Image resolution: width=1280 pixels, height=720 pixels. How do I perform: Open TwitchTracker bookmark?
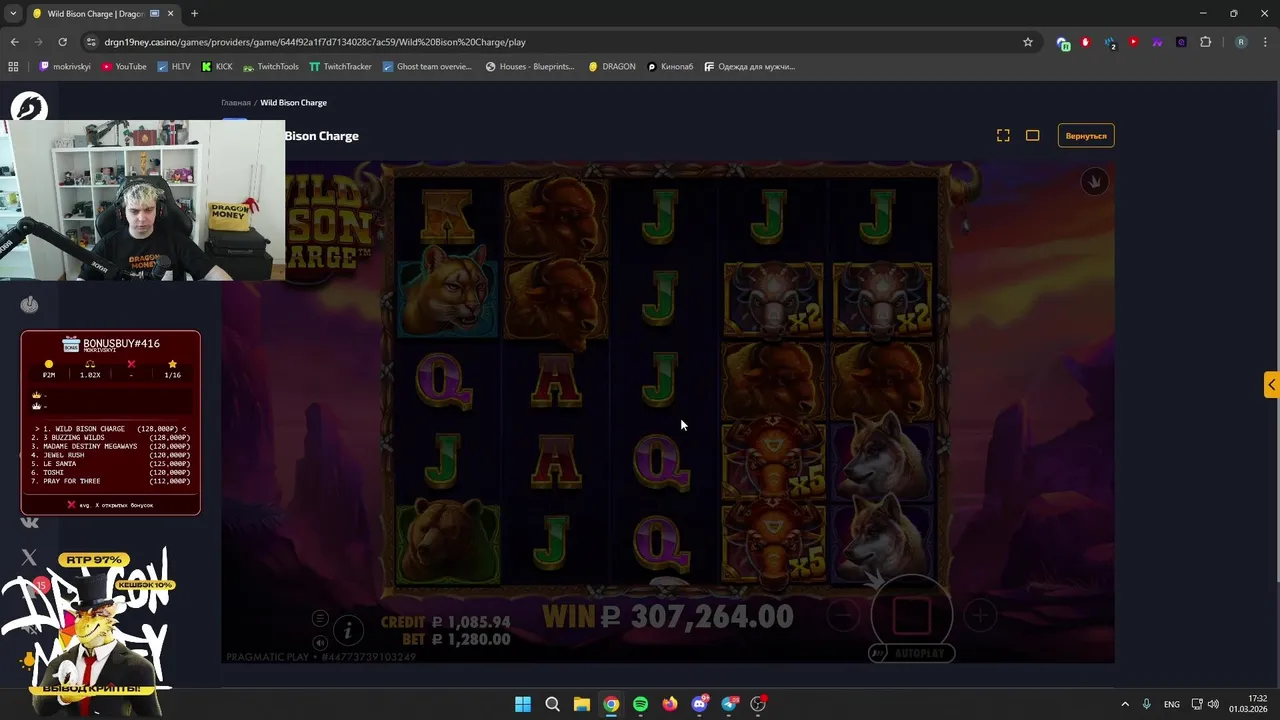click(340, 67)
